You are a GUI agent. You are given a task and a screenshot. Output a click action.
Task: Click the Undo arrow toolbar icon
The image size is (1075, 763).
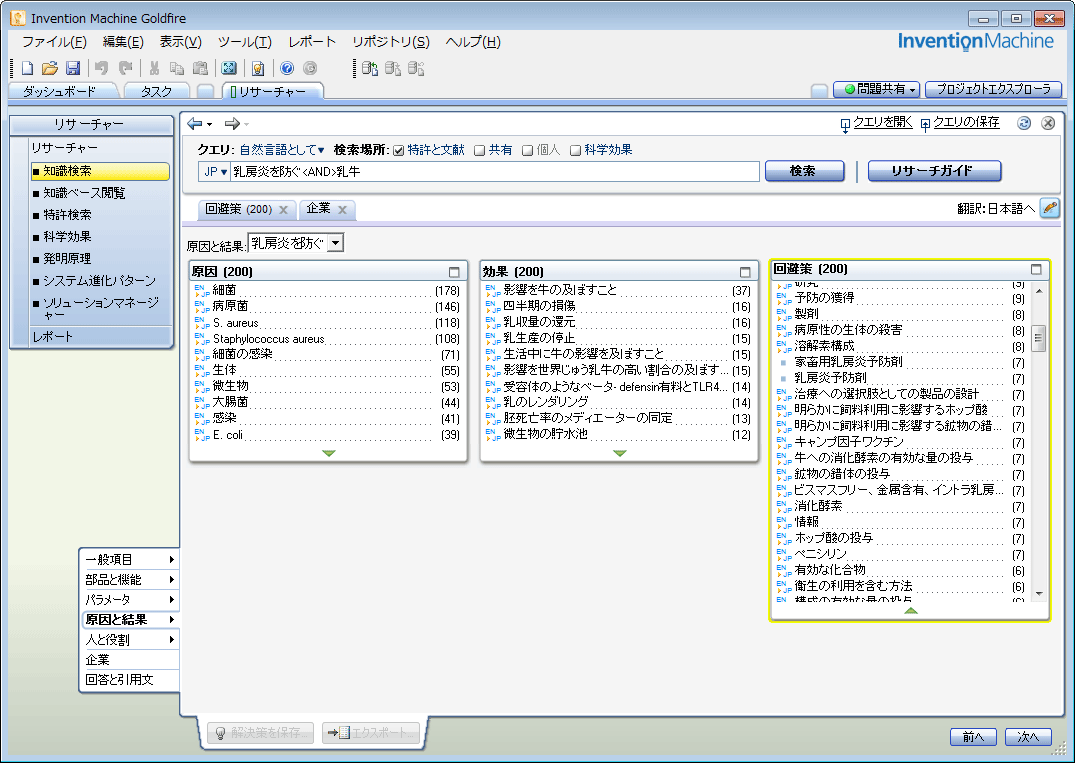coord(102,68)
